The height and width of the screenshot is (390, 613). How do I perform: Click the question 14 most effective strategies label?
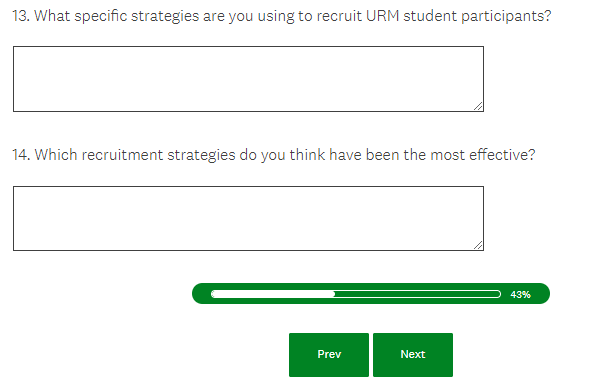tap(274, 155)
